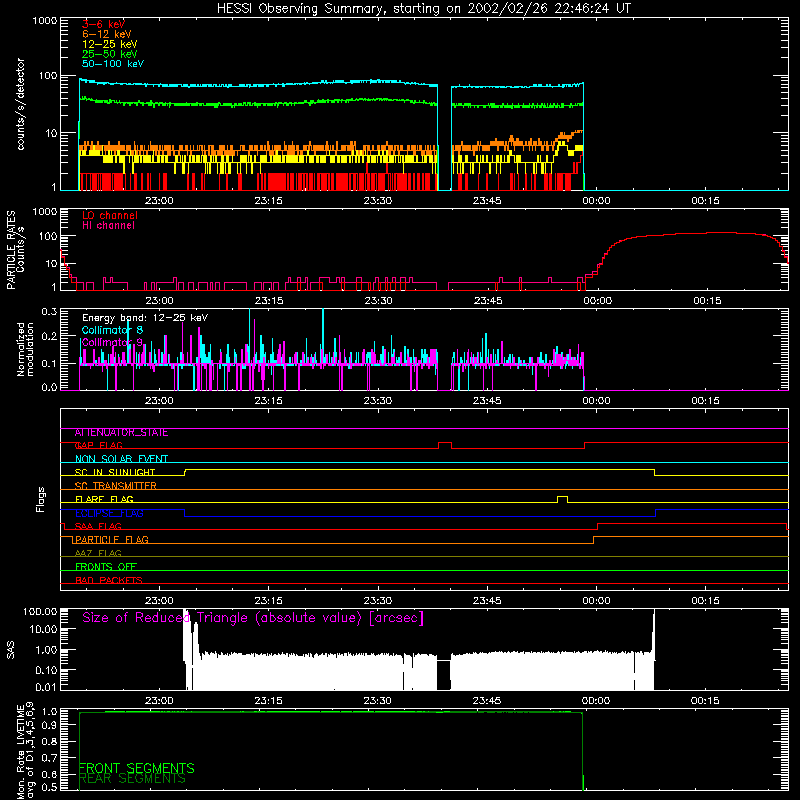Click the FRONT SEGMENTS legend label
The height and width of the screenshot is (800, 800).
[x=137, y=768]
